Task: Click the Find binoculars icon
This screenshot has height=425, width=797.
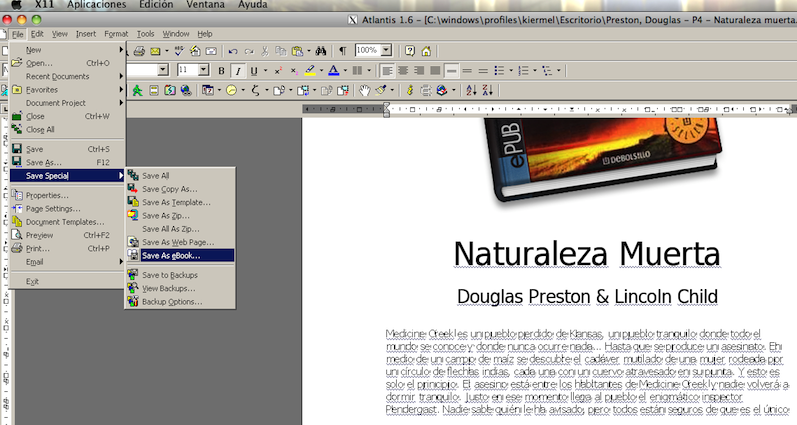Action: (321, 50)
